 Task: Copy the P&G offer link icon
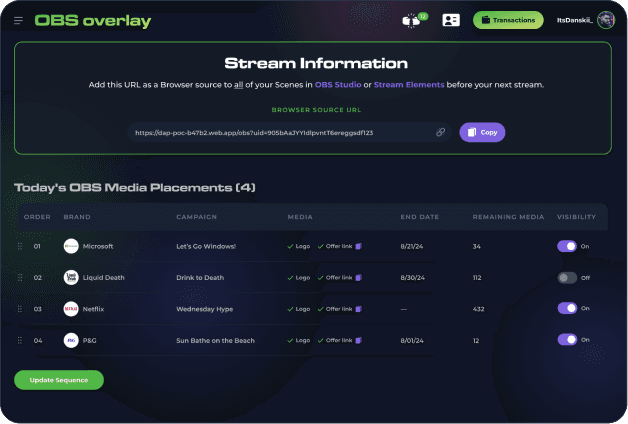[359, 340]
